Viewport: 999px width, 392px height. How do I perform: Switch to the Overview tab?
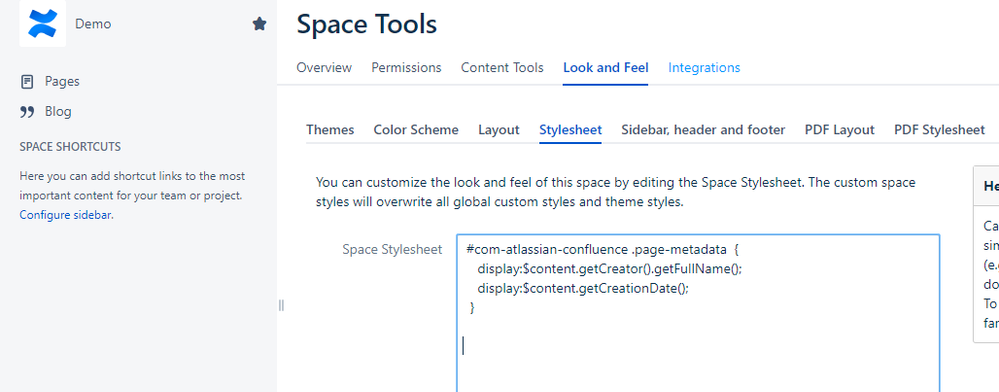(324, 68)
